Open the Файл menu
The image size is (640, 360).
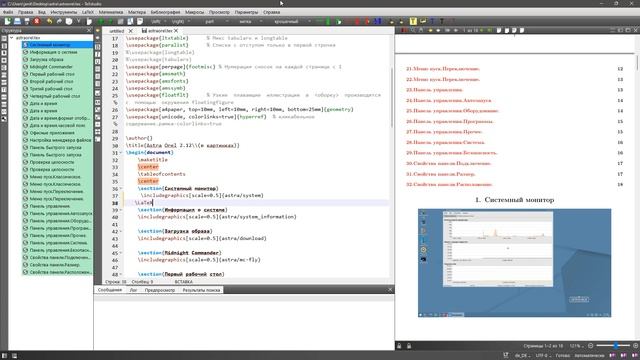8,12
